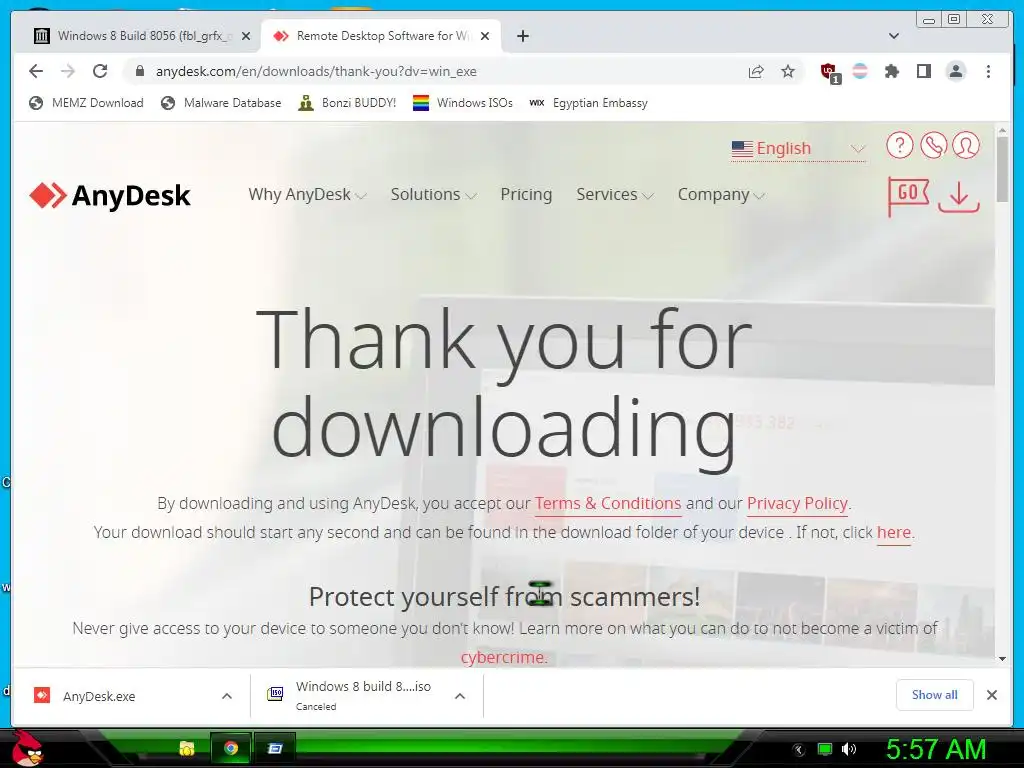Go to AnyDesk home via logo
1024x768 pixels.
(x=110, y=195)
